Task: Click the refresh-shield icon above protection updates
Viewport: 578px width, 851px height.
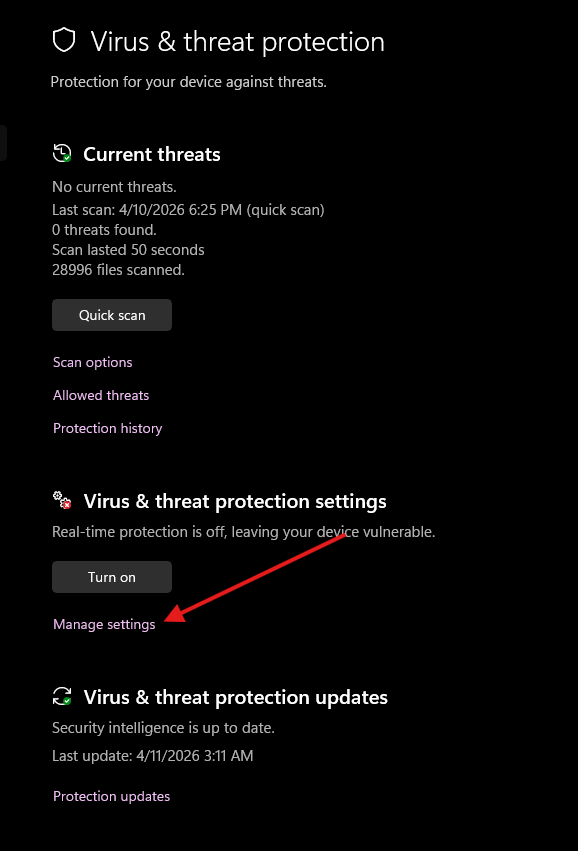Action: pyautogui.click(x=61, y=695)
